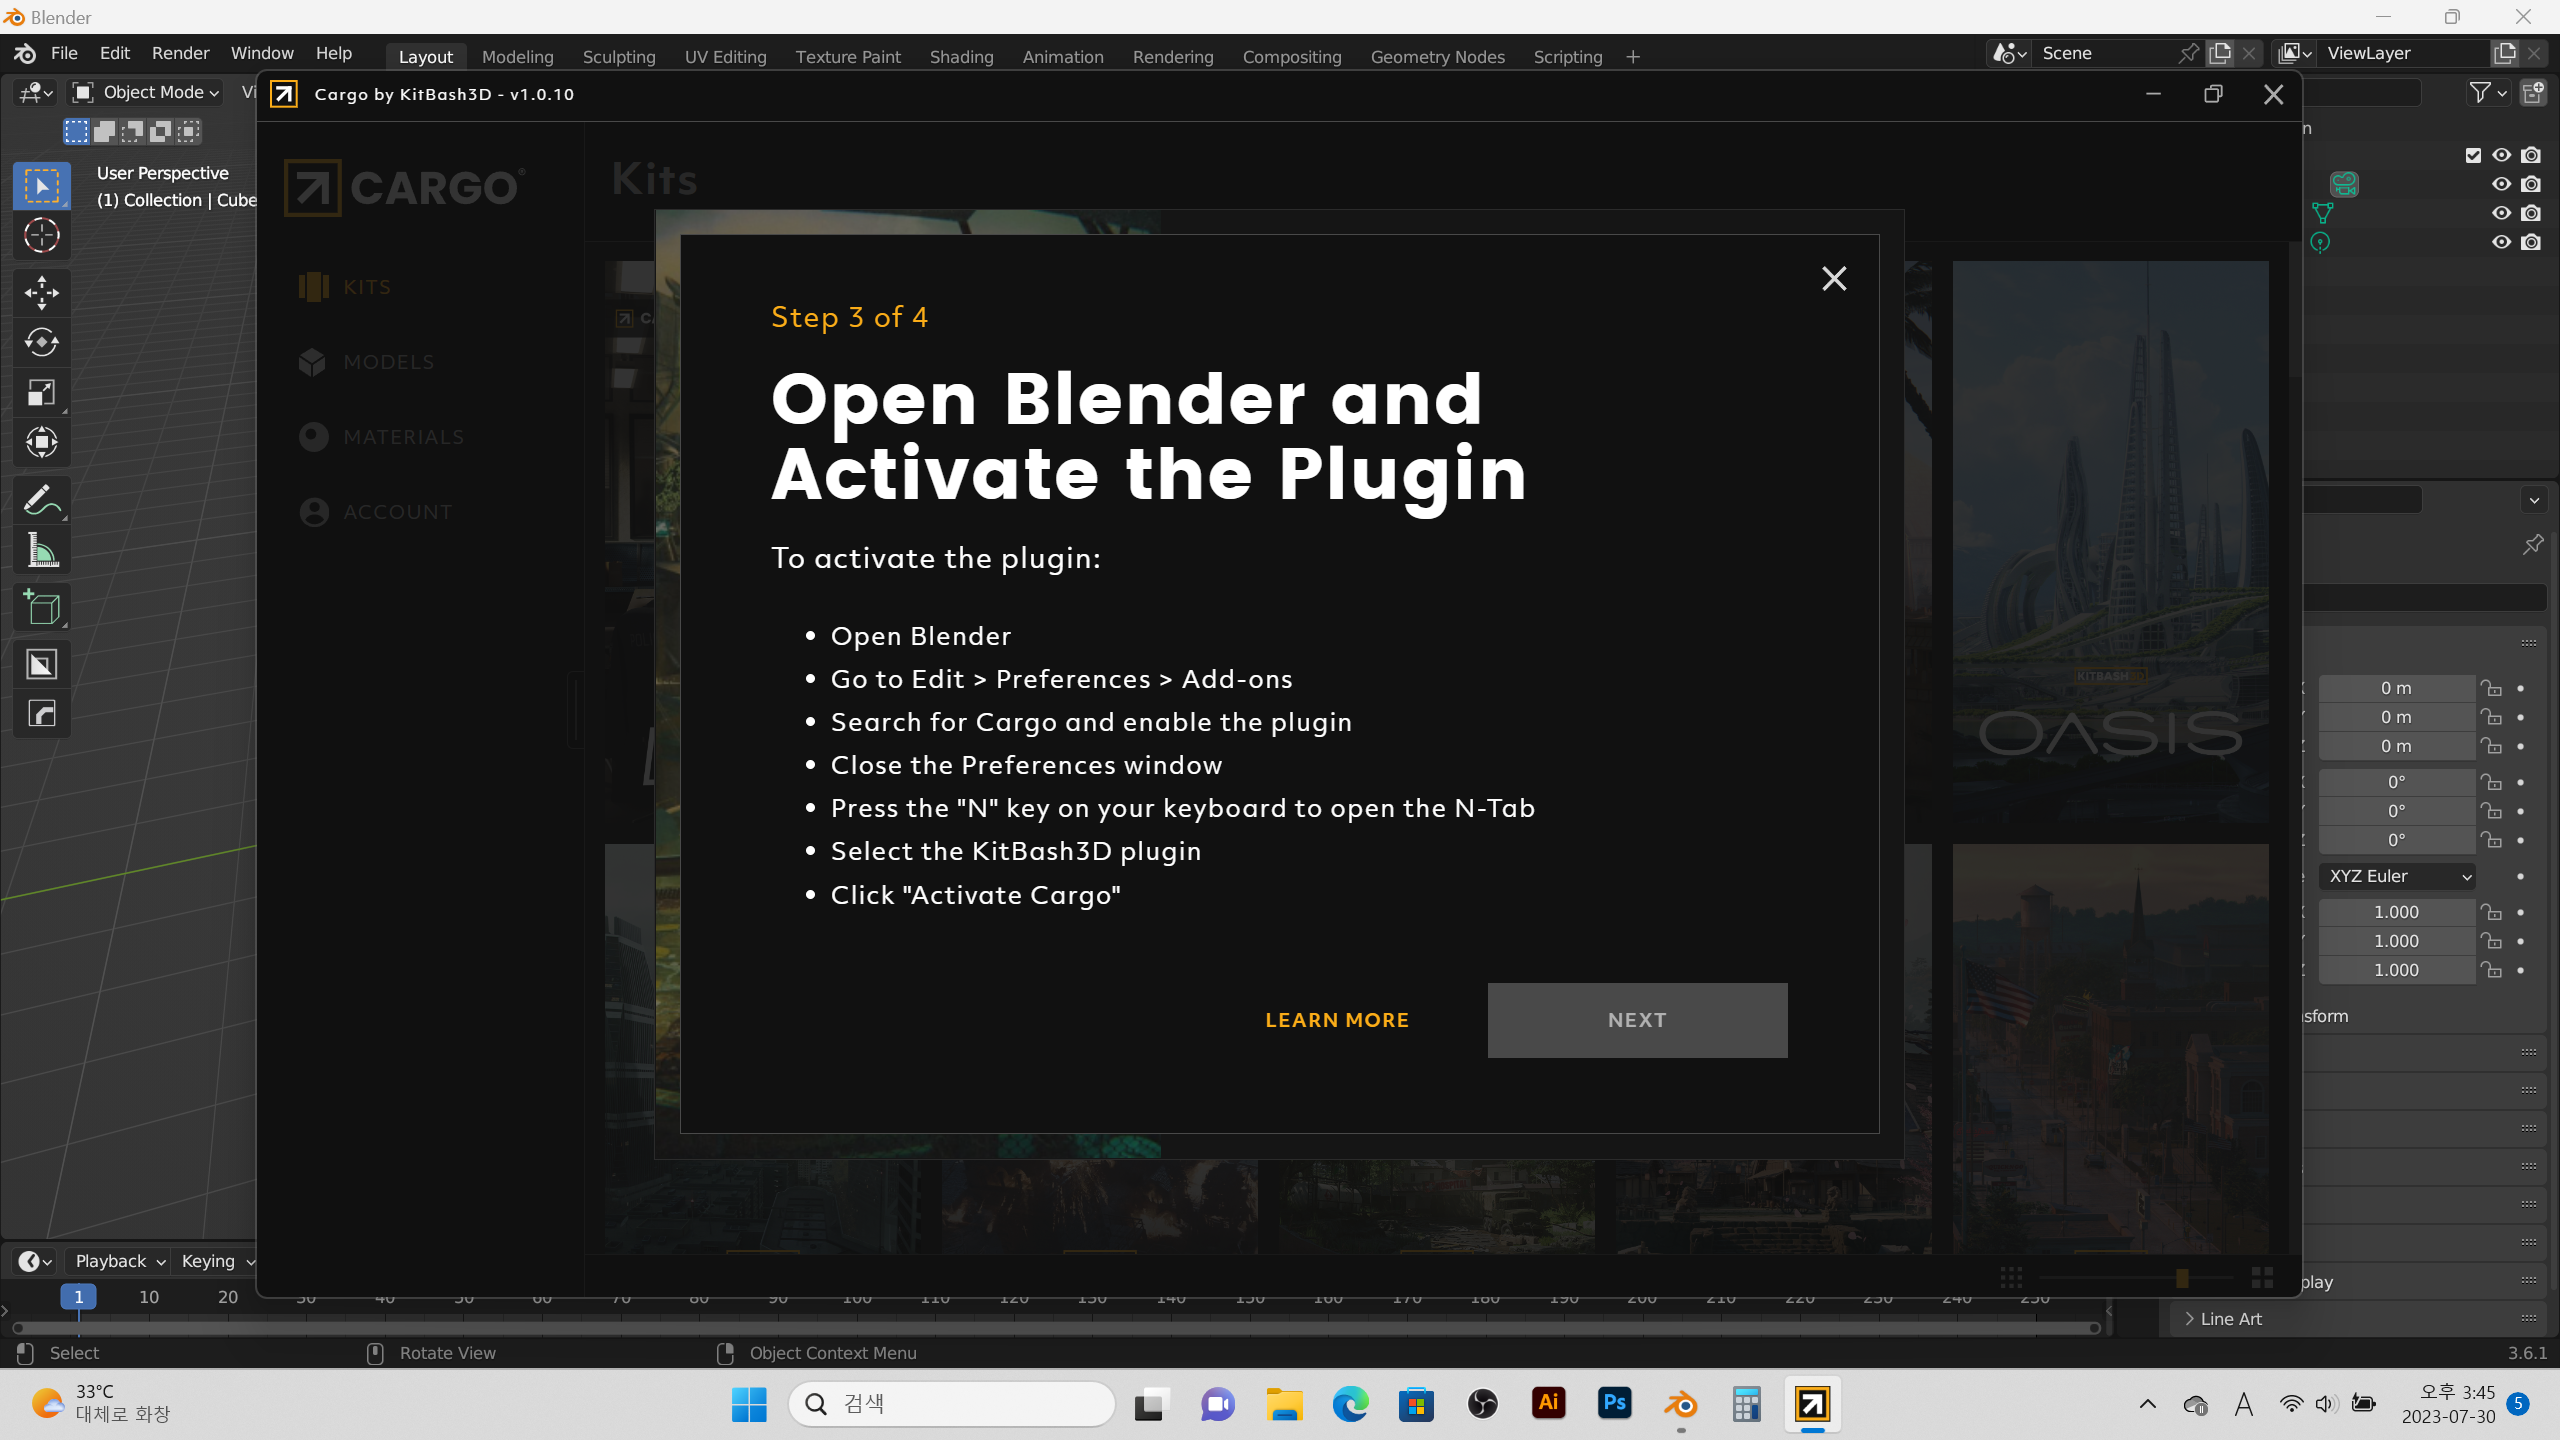Select the Add Cube tool
Screen dimensions: 2560x1440
coord(41,607)
